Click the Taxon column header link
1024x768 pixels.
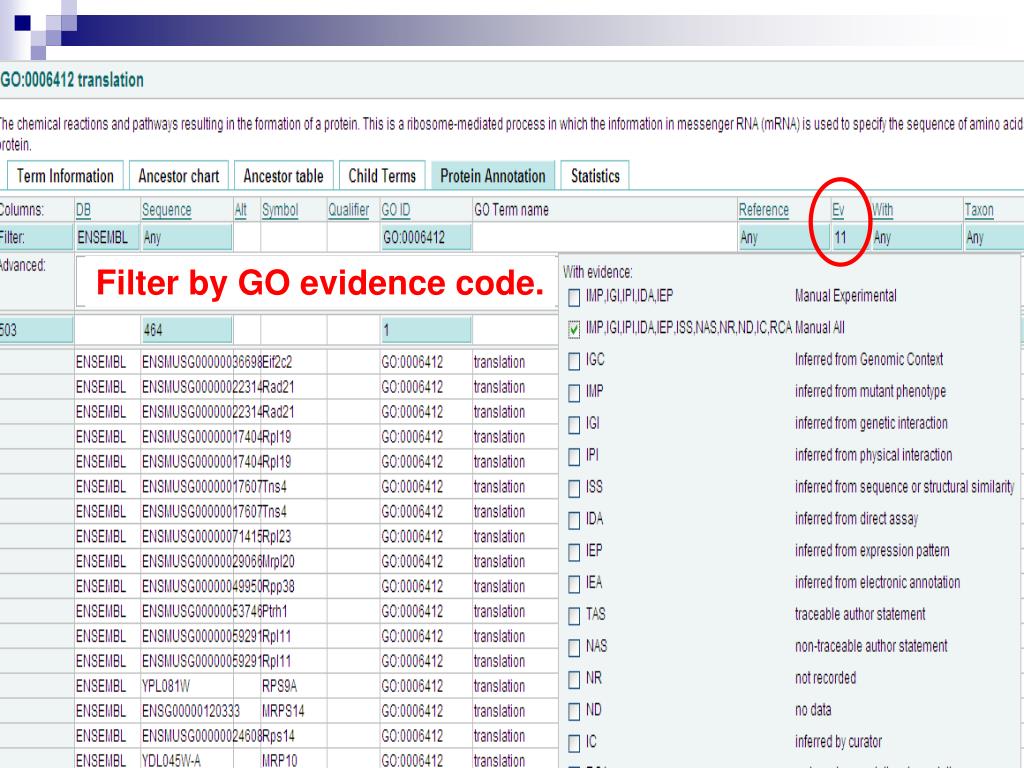[979, 210]
